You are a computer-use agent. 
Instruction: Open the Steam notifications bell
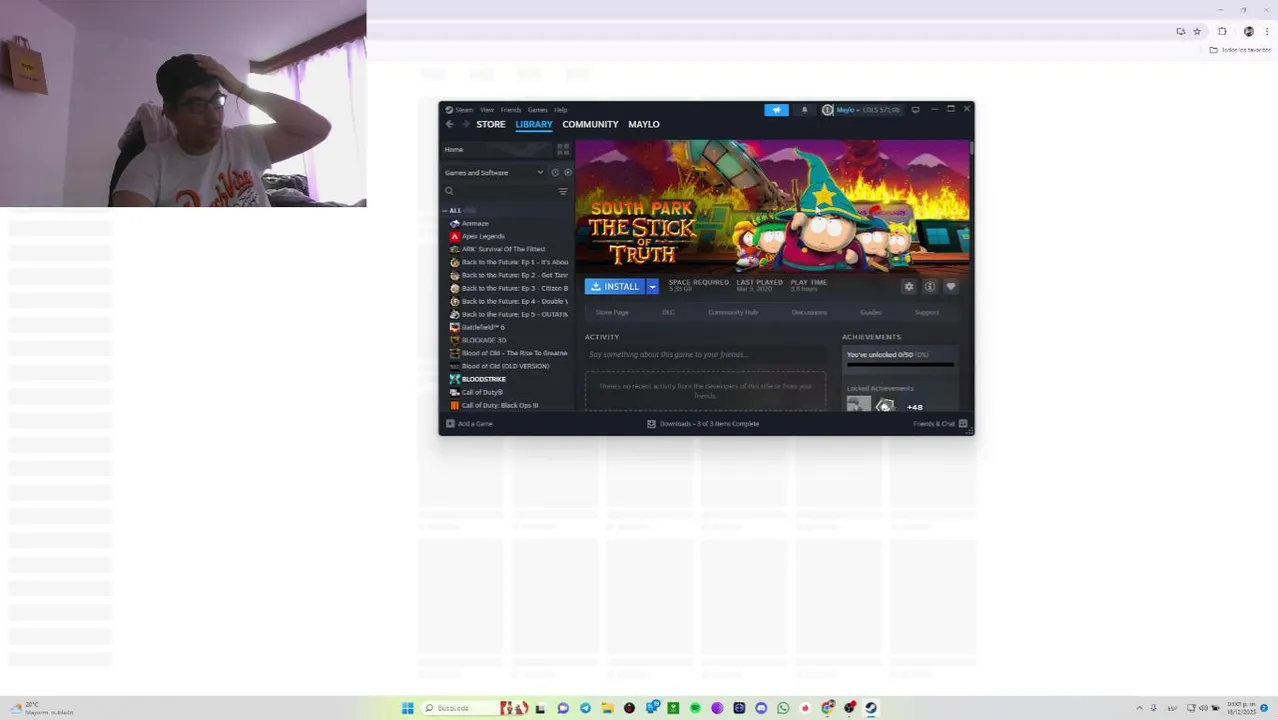[804, 110]
